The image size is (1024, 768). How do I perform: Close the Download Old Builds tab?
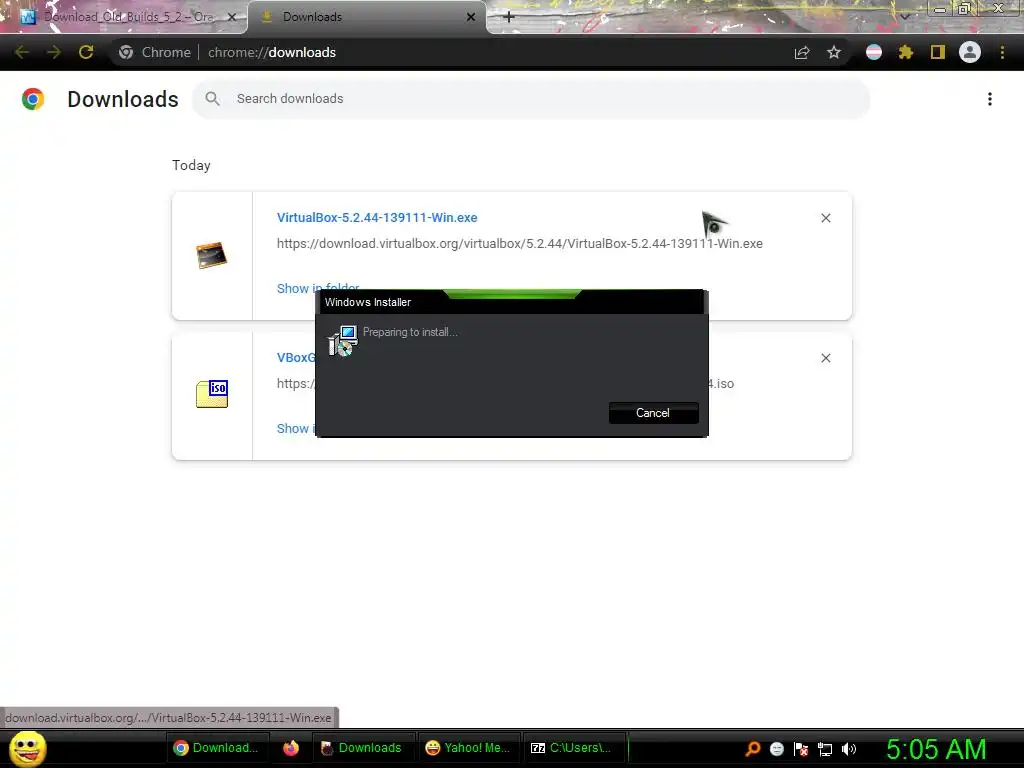coord(231,17)
